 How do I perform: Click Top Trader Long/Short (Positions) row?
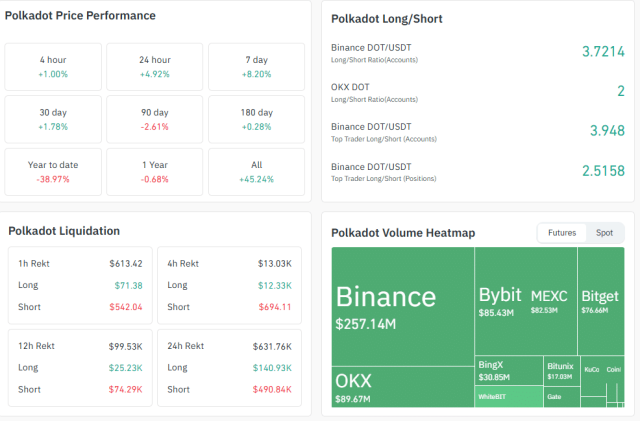click(470, 172)
